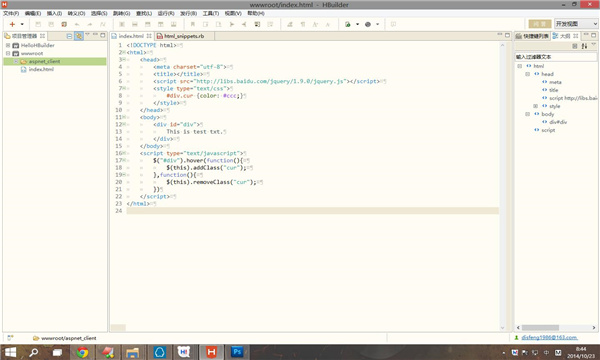This screenshot has width=600, height=360.
Task: Open the 文件(F) menu
Action: pos(11,13)
